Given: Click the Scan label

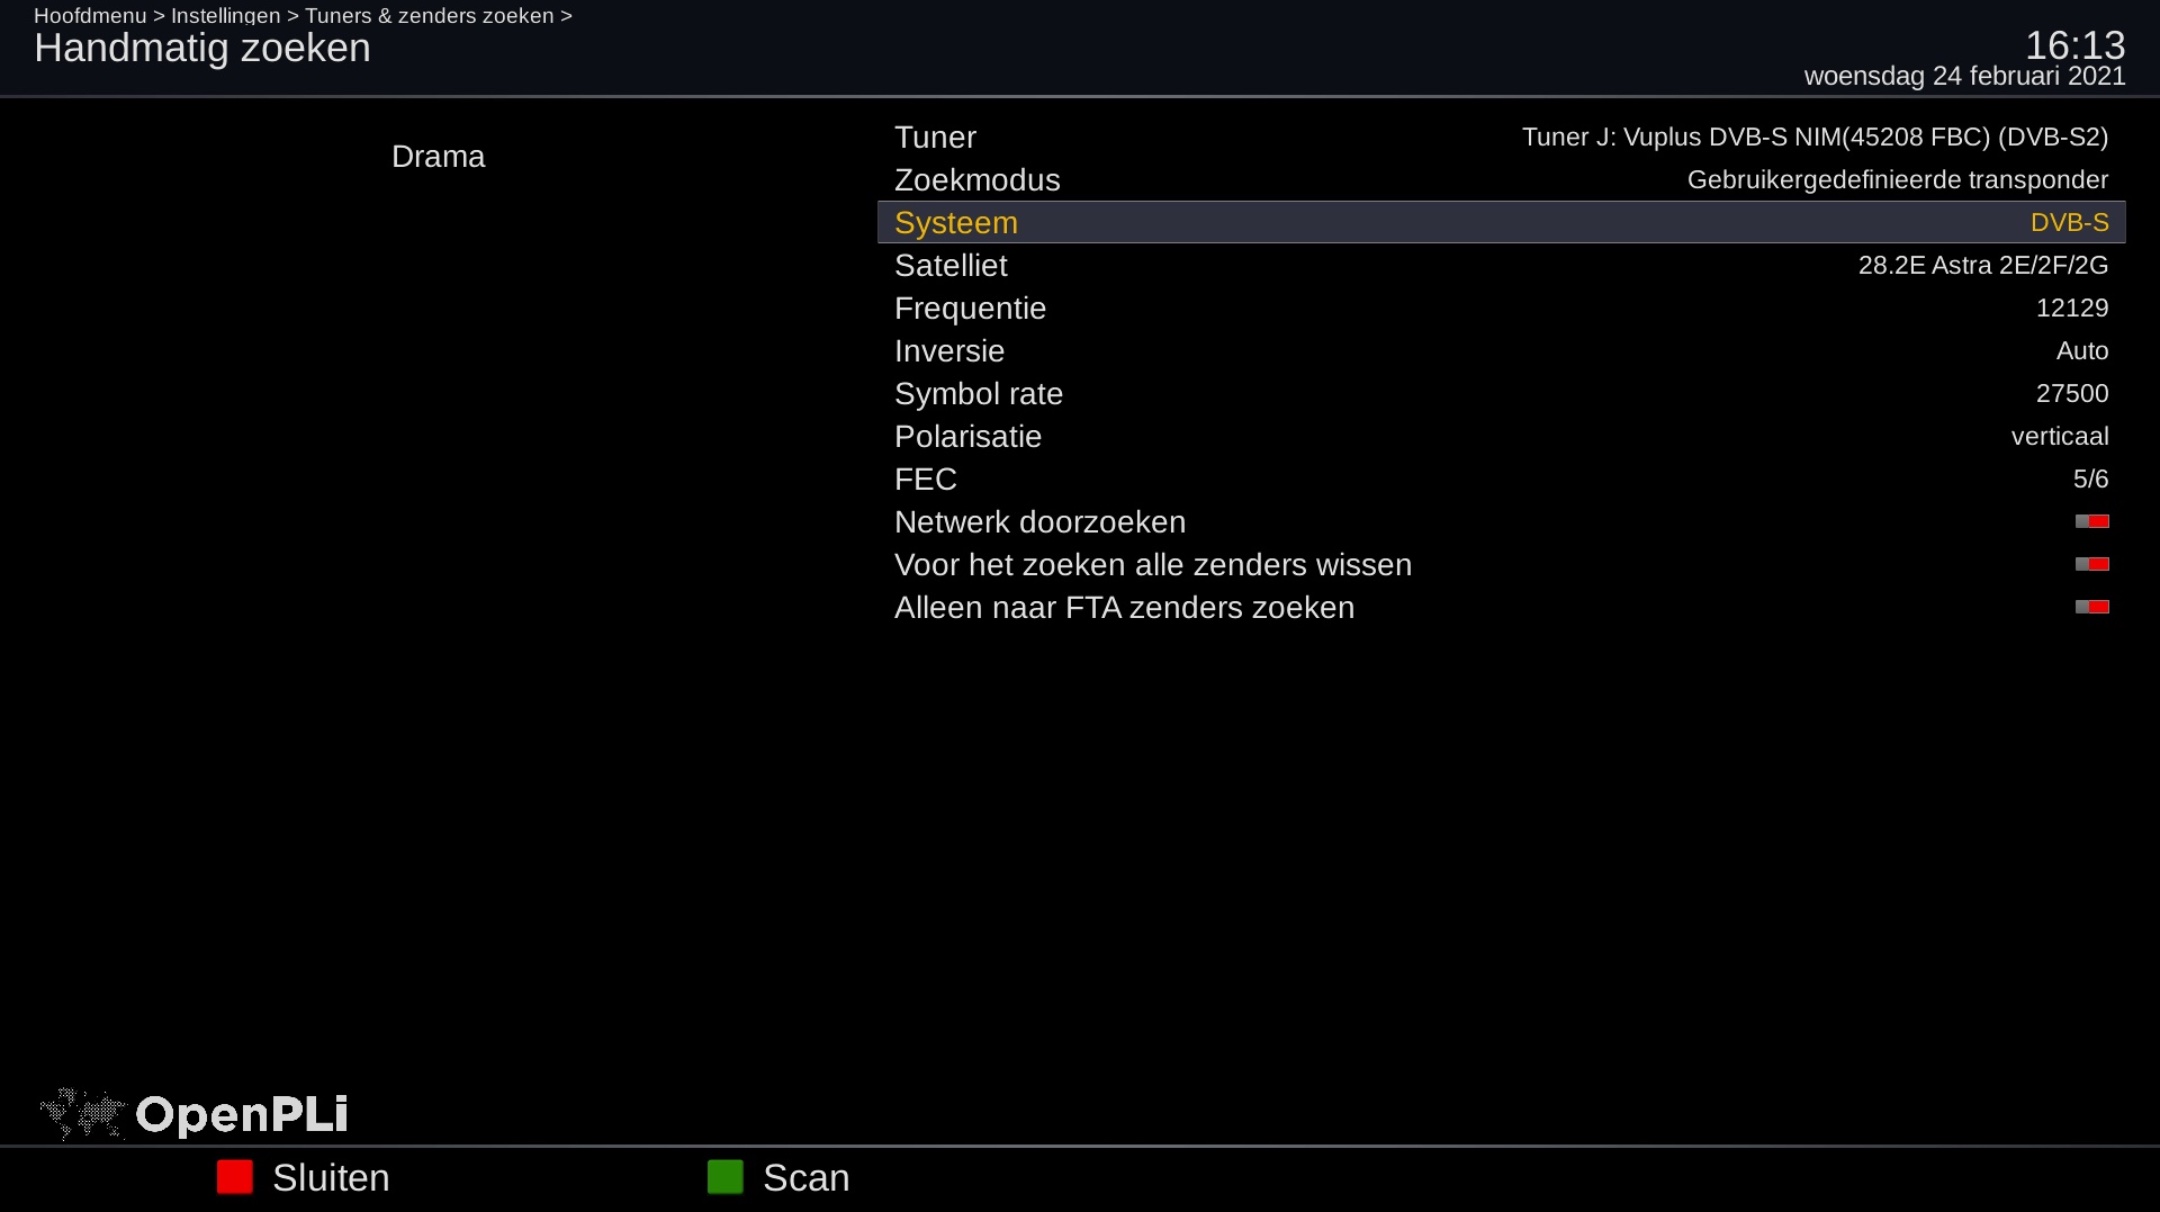Looking at the screenshot, I should coord(806,1178).
